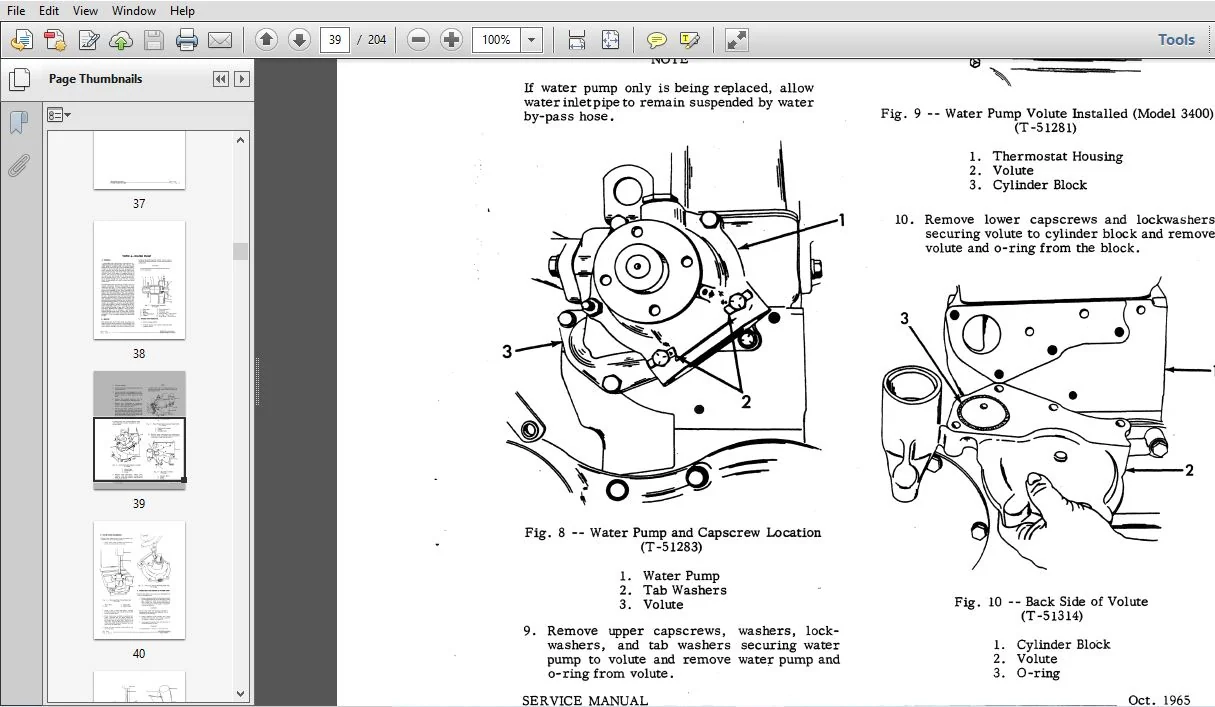Add a sticky note comment
The height and width of the screenshot is (707, 1215).
pos(657,40)
